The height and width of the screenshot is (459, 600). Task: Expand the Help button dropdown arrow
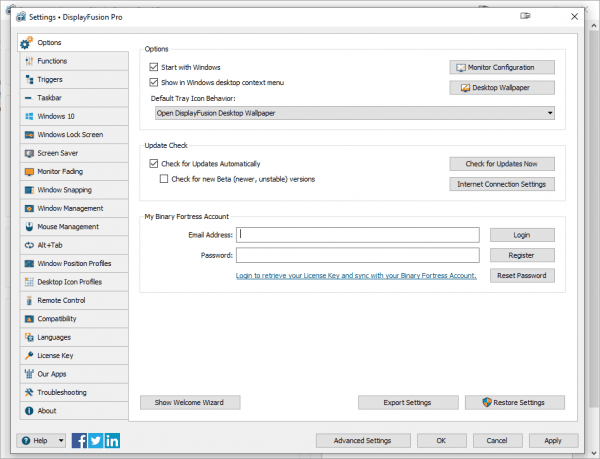click(x=61, y=441)
